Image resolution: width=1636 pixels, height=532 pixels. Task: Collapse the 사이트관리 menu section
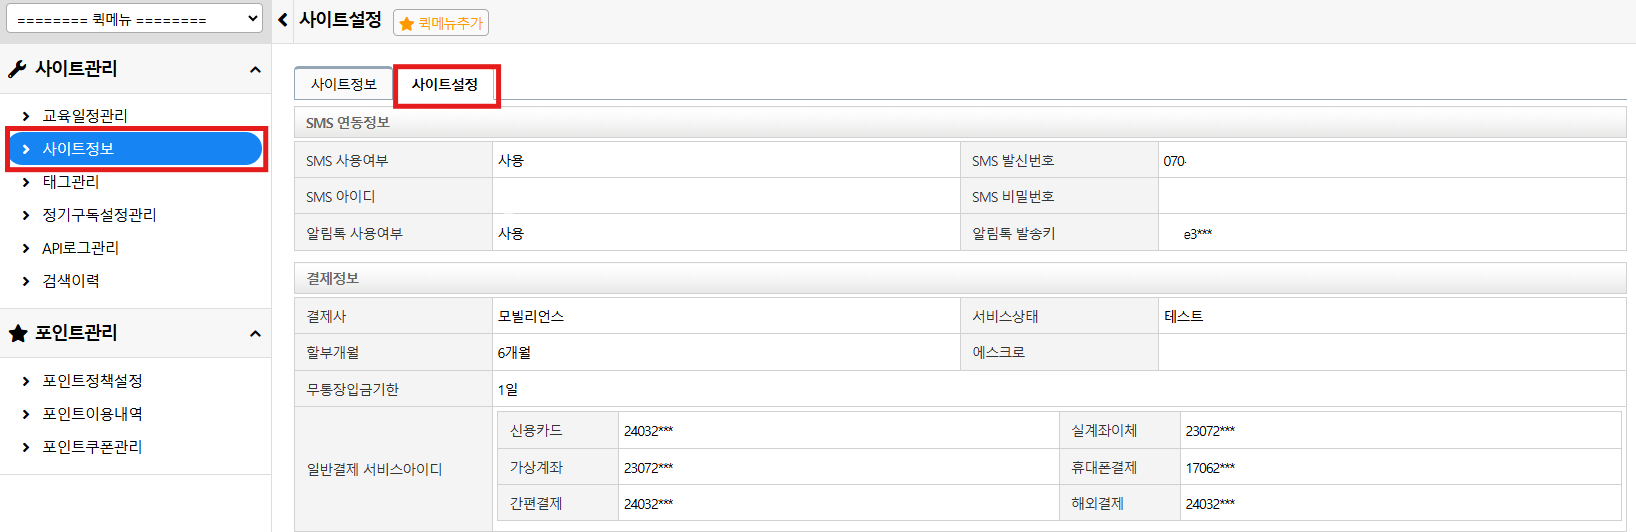tap(255, 70)
